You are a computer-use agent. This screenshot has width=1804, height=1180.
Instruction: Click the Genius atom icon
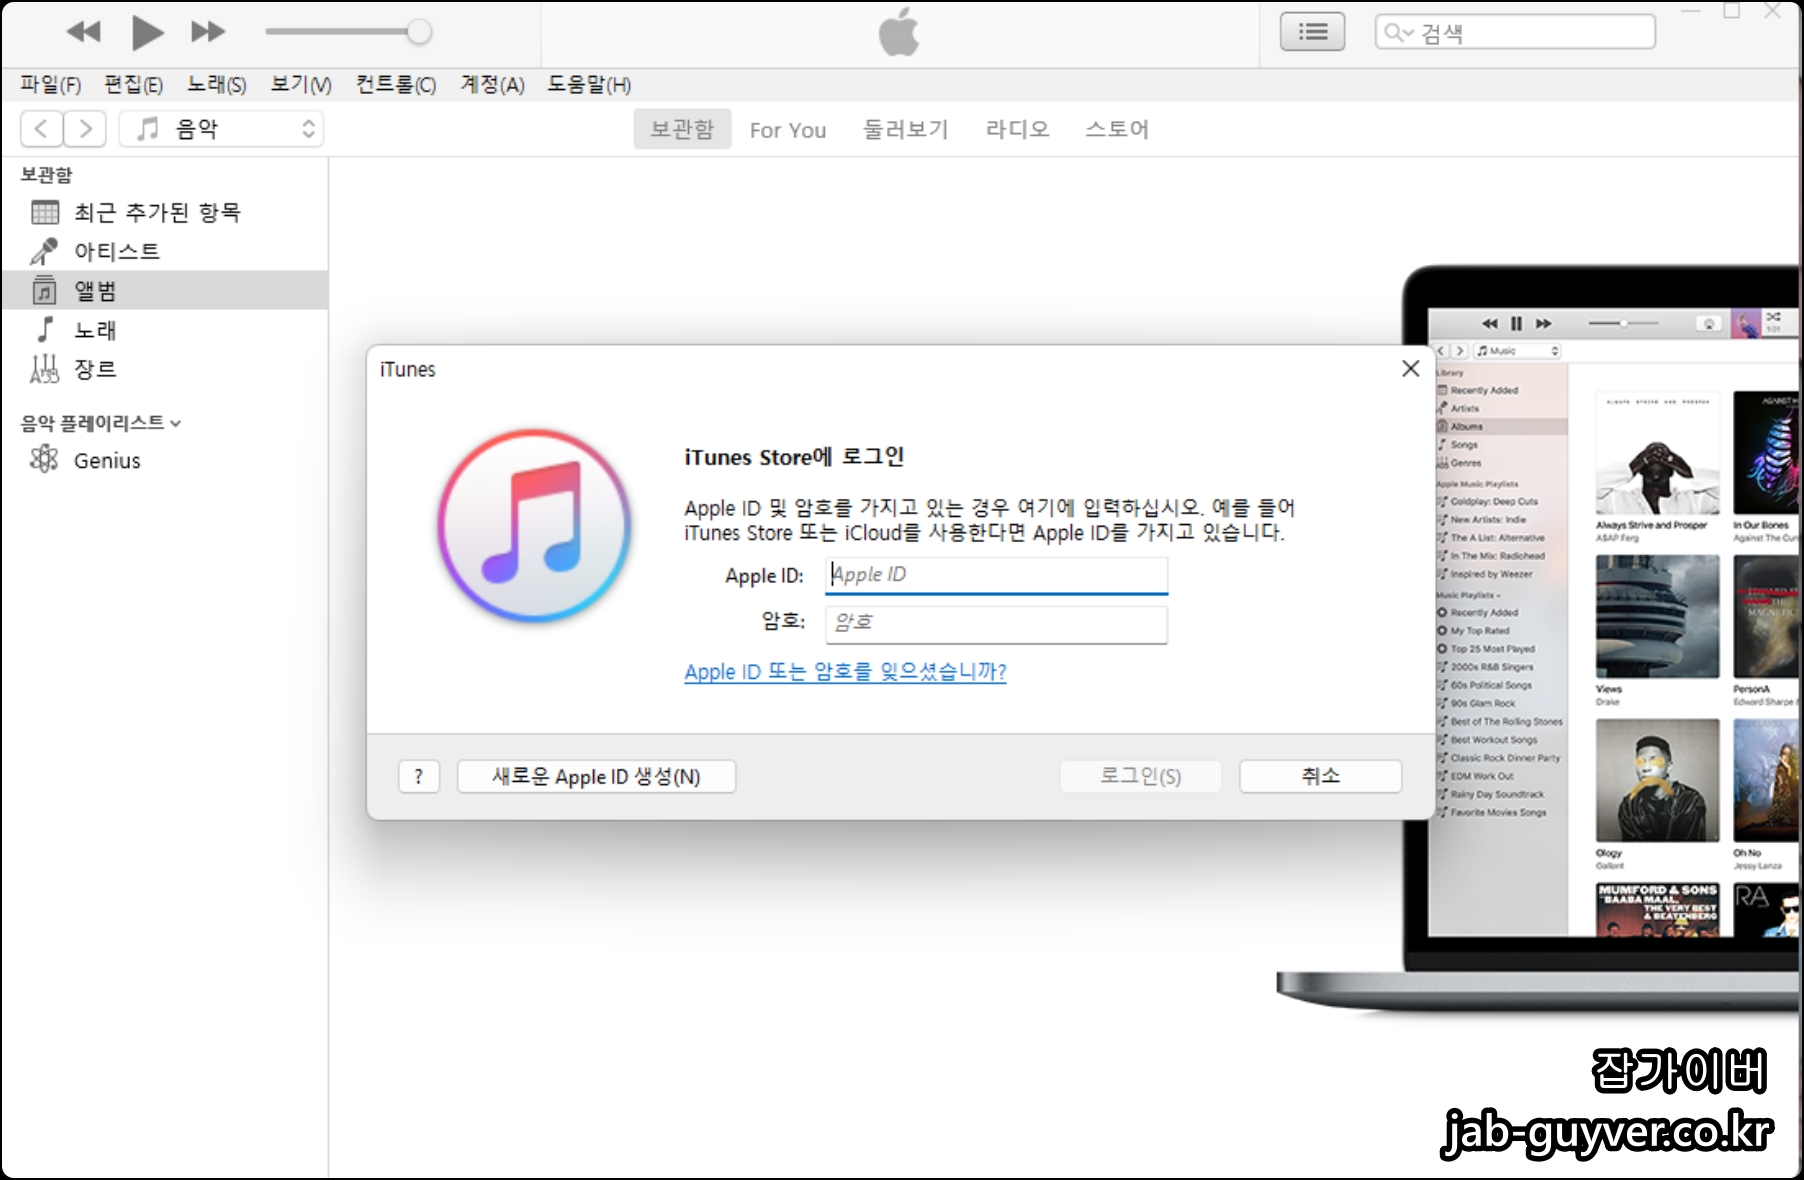point(44,459)
